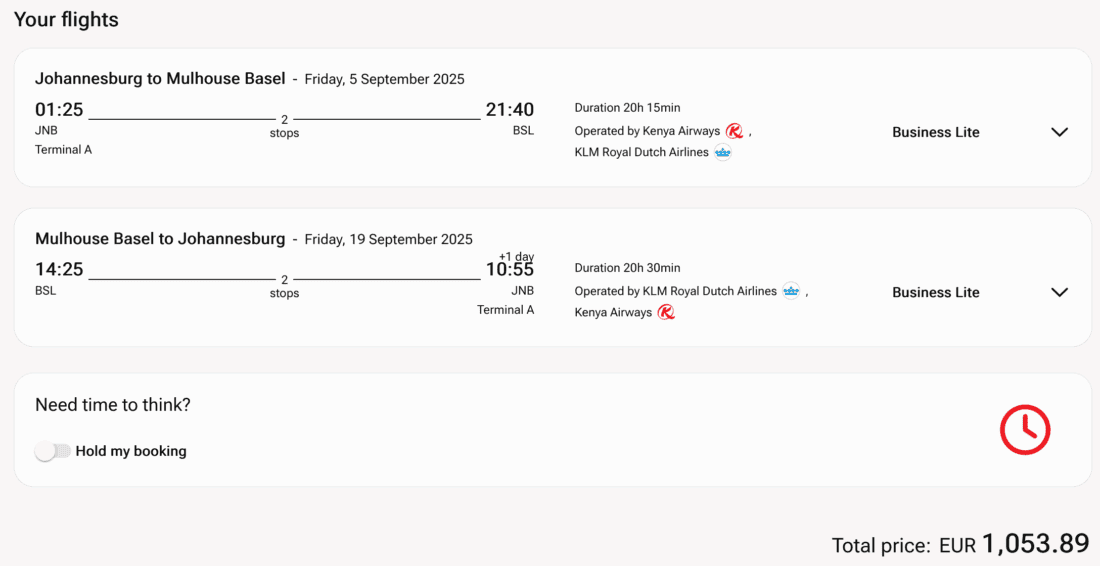Click the 01:25 departure time
This screenshot has width=1100, height=566.
pos(59,109)
